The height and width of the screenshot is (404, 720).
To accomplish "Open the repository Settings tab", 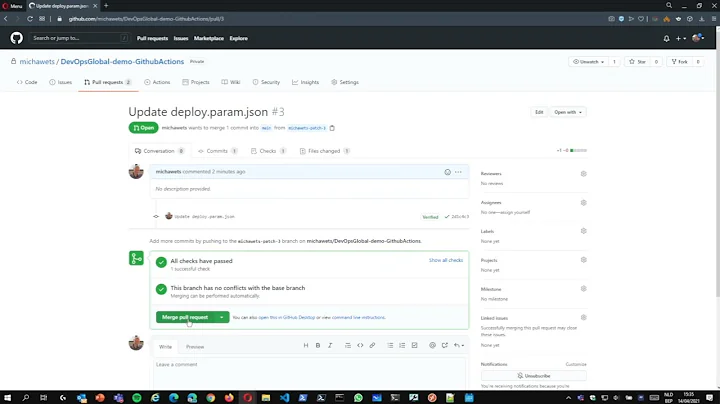I will 345,82.
